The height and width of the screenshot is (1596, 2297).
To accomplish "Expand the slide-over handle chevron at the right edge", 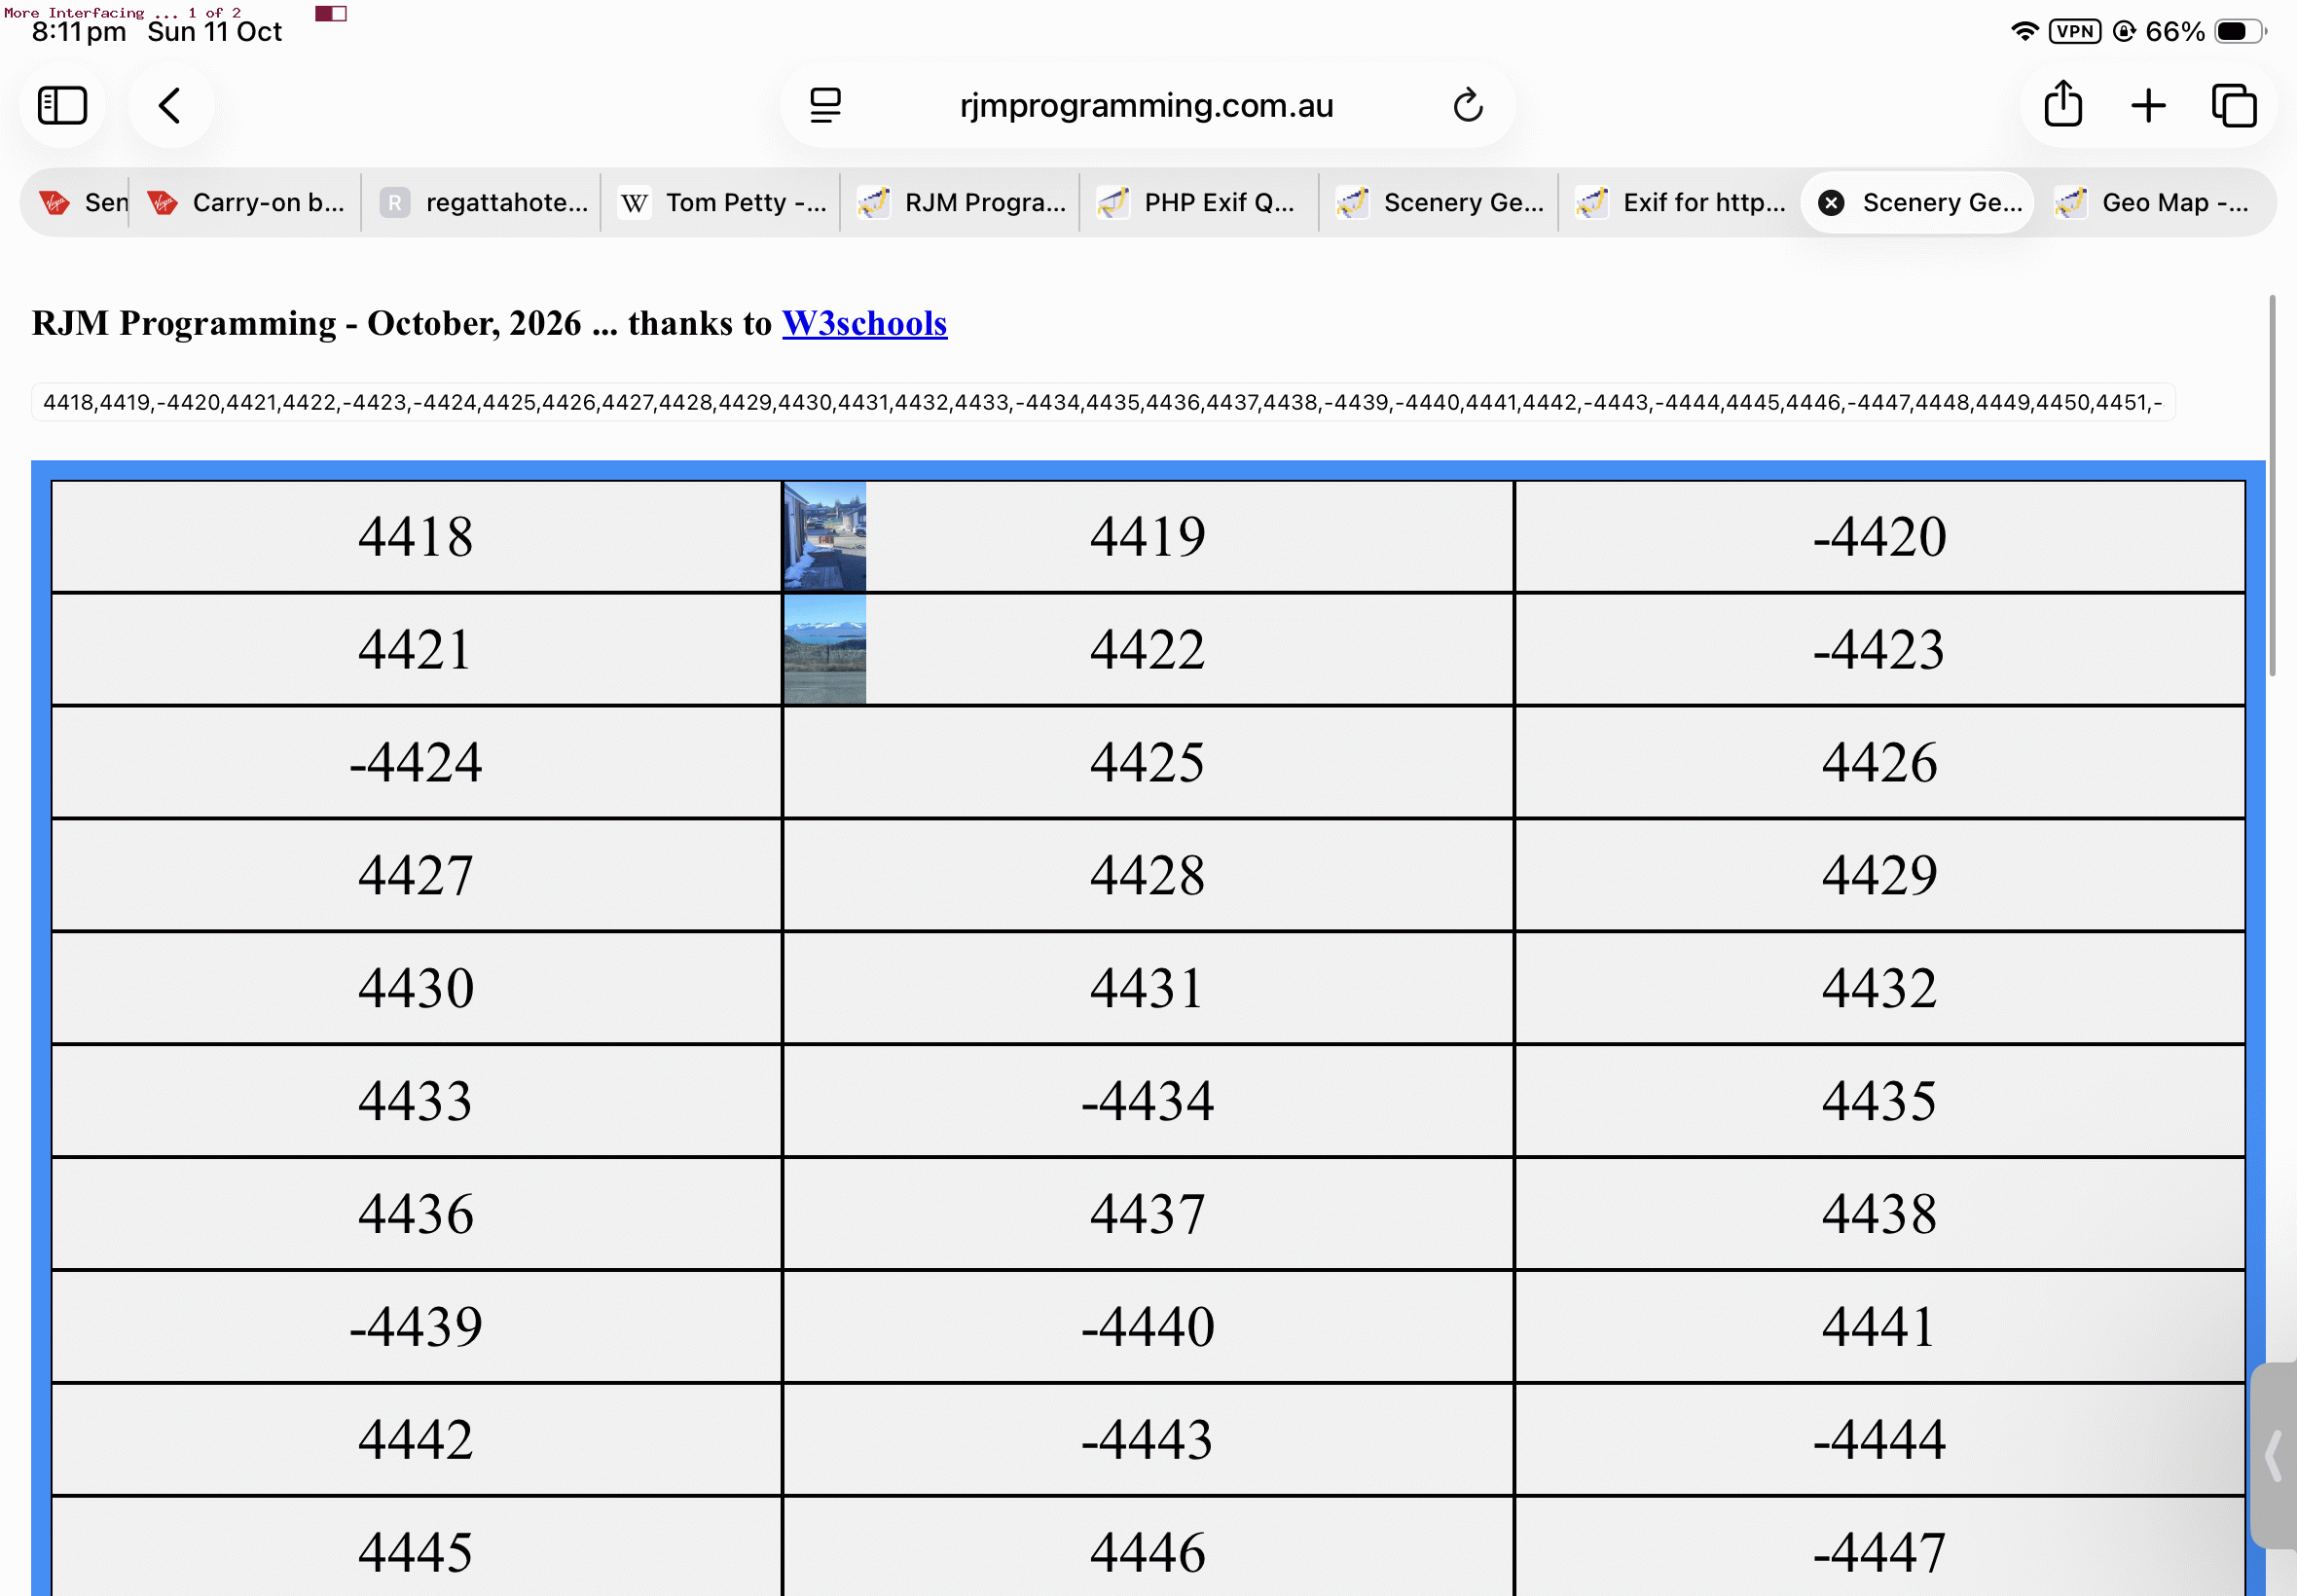I will coord(2274,1455).
